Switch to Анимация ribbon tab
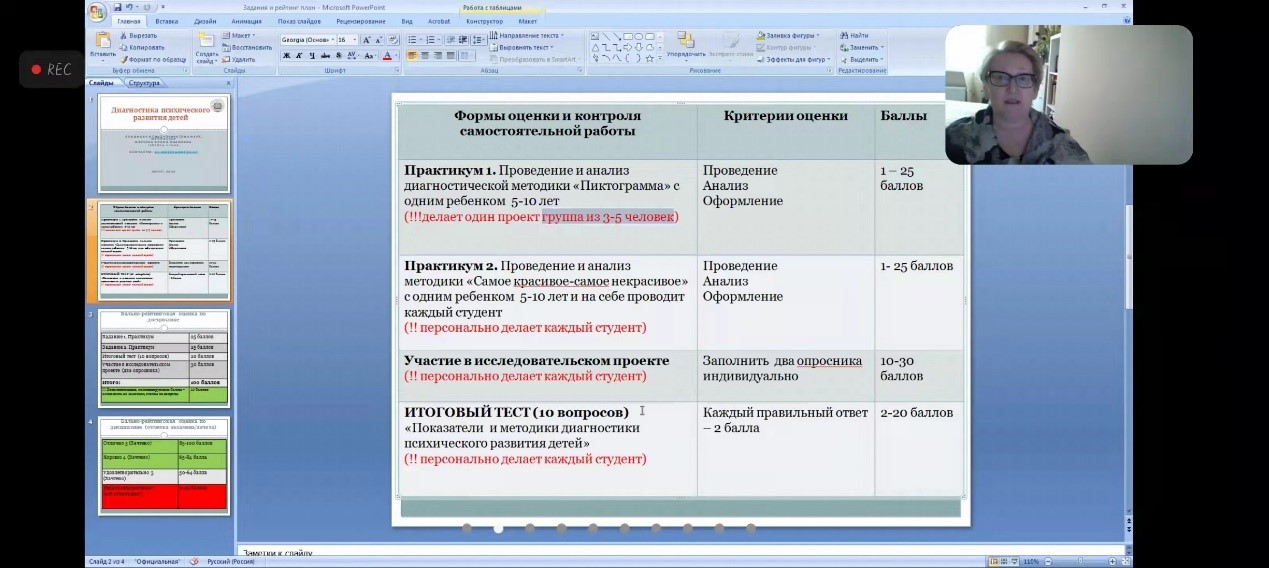1269x568 pixels. (x=246, y=21)
